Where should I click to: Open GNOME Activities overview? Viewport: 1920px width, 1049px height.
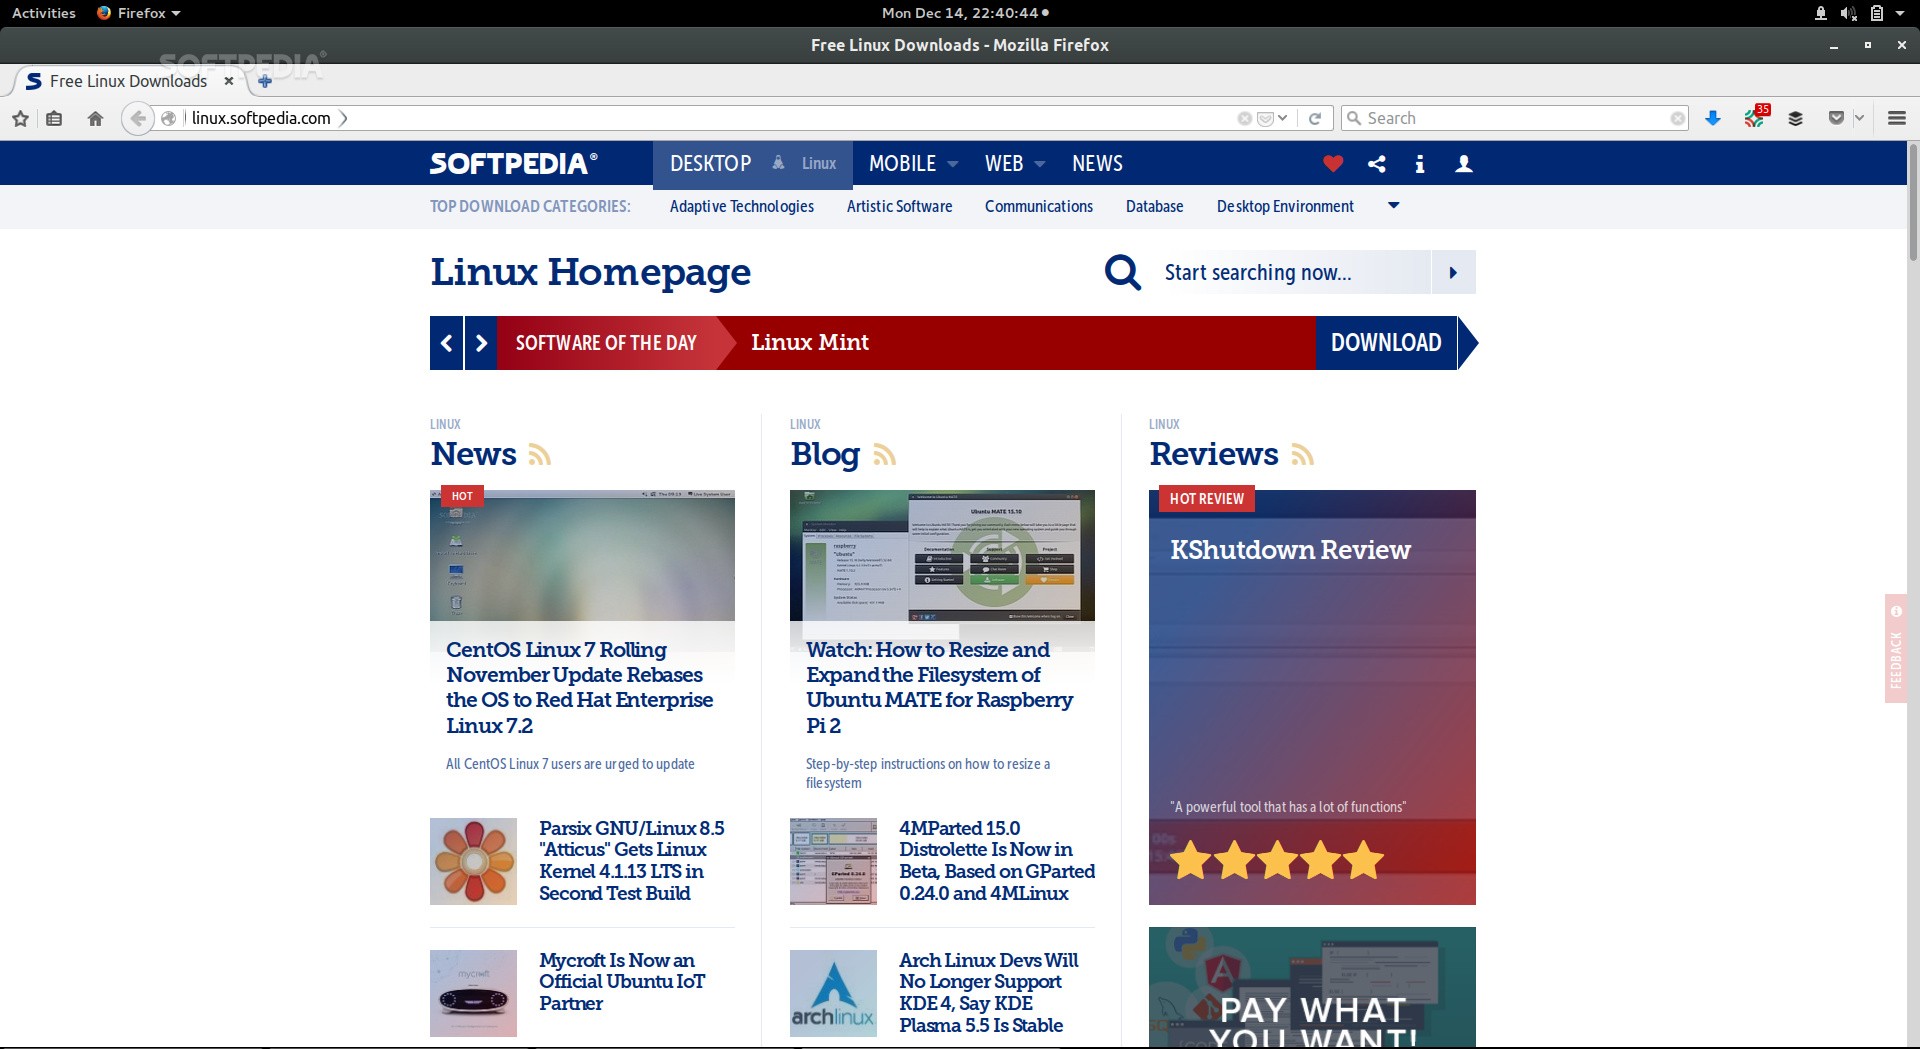pyautogui.click(x=44, y=13)
